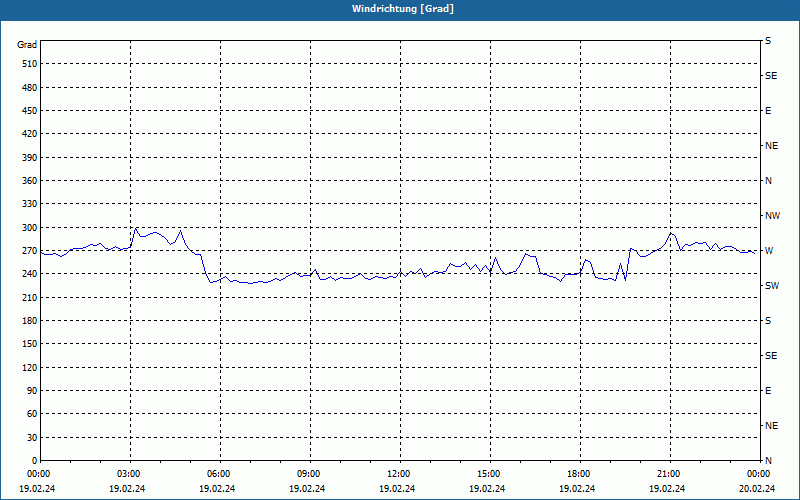
Task: Click the 09:00 time axis label
Action: click(x=308, y=473)
